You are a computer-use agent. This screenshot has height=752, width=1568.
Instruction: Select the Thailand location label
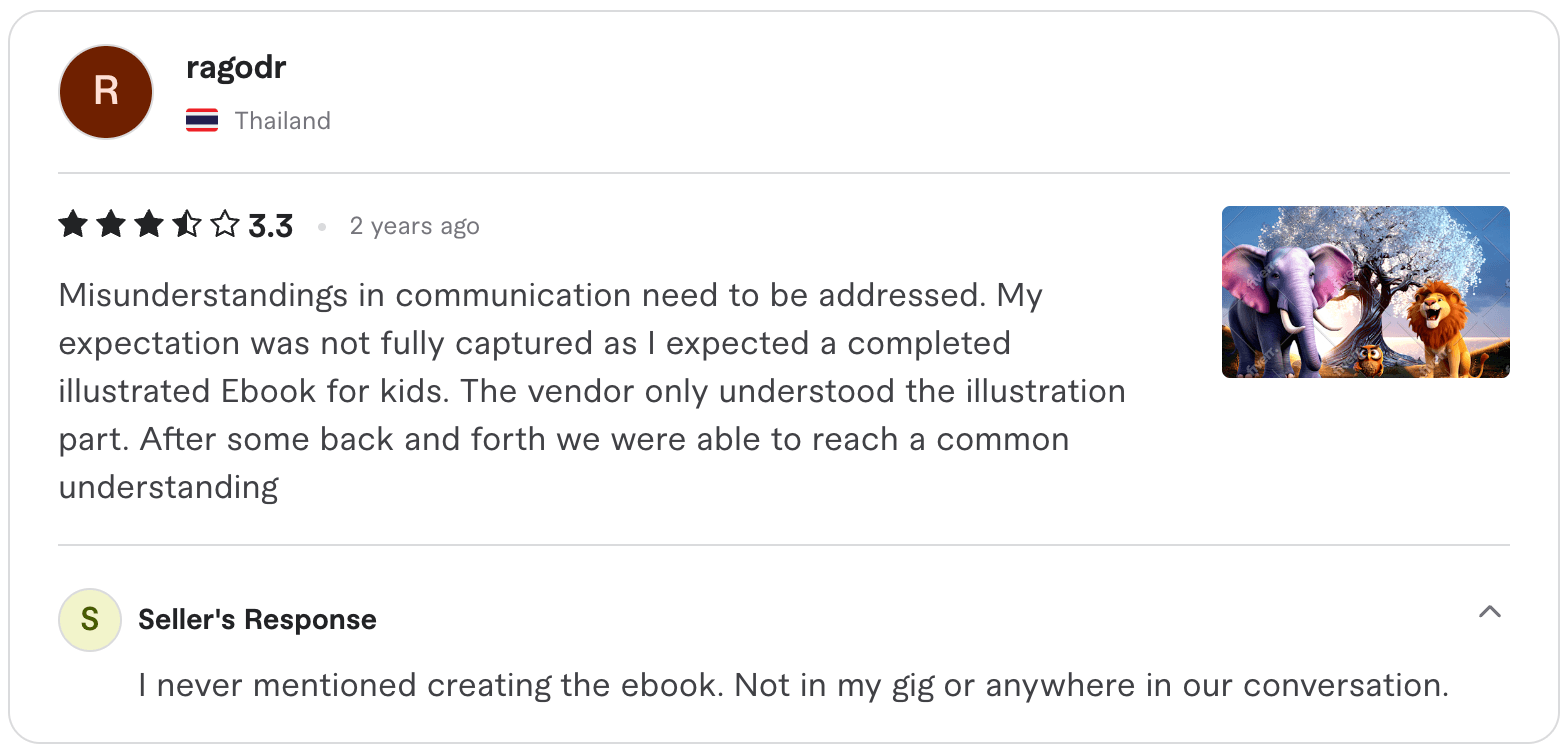click(282, 120)
